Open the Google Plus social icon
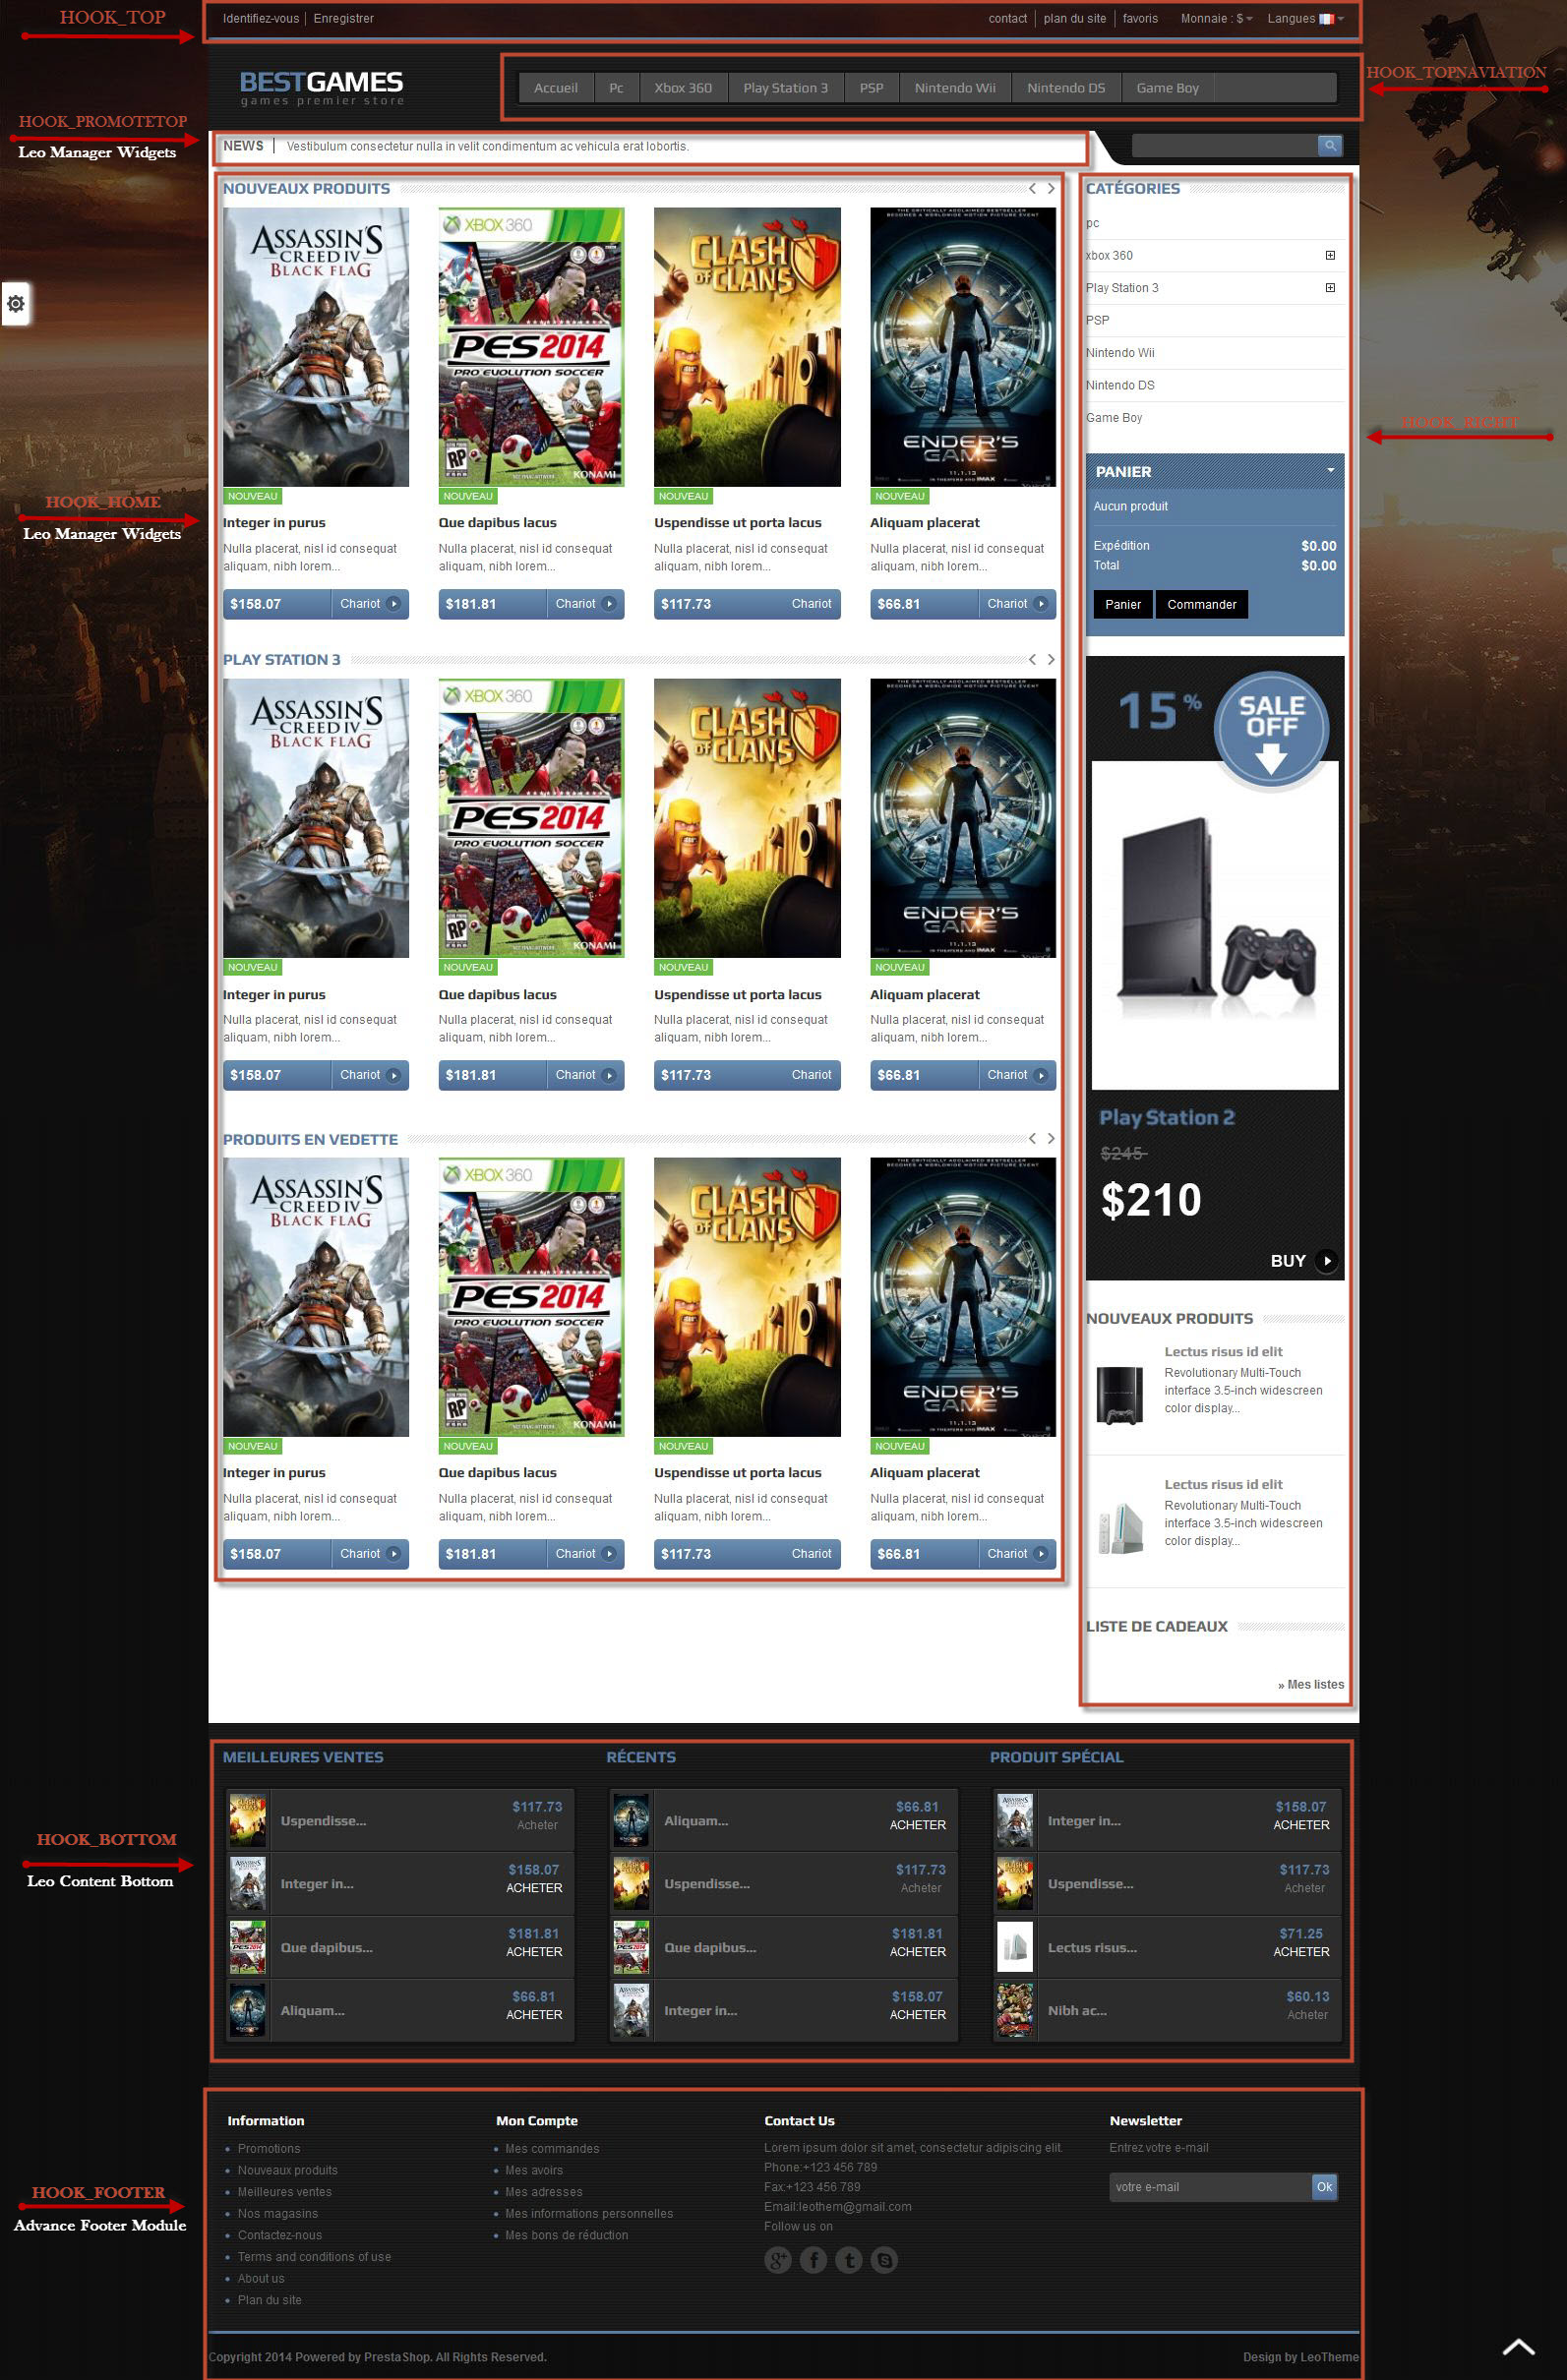The height and width of the screenshot is (2380, 1567). [778, 2259]
